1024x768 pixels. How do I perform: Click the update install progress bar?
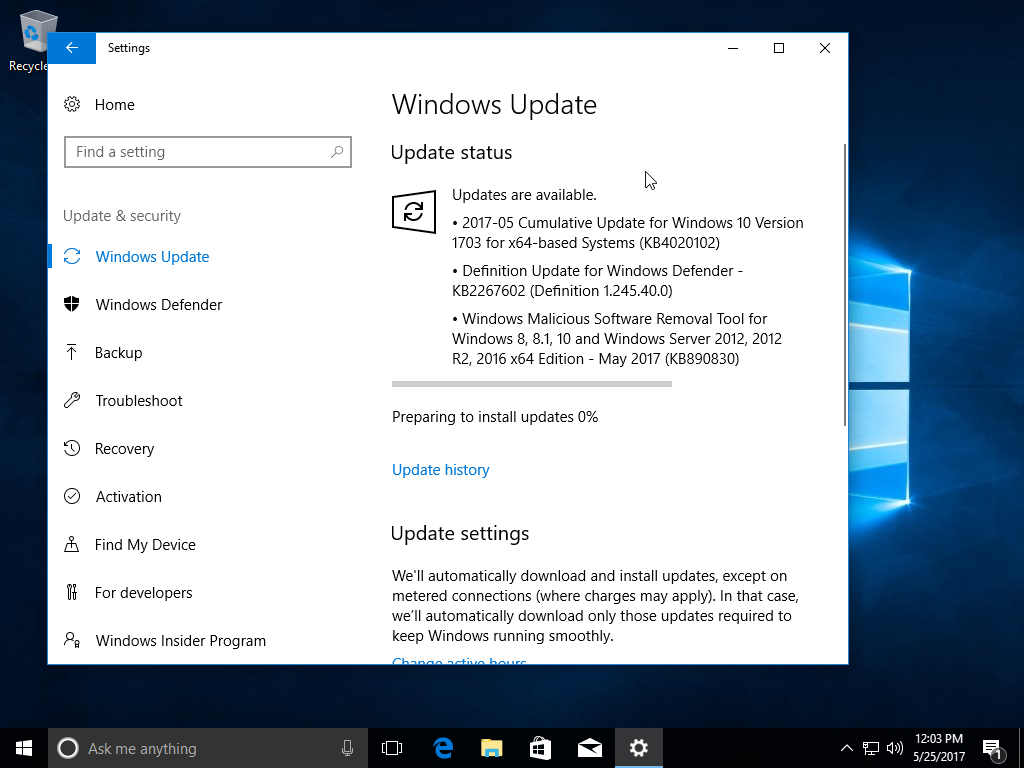tap(532, 384)
